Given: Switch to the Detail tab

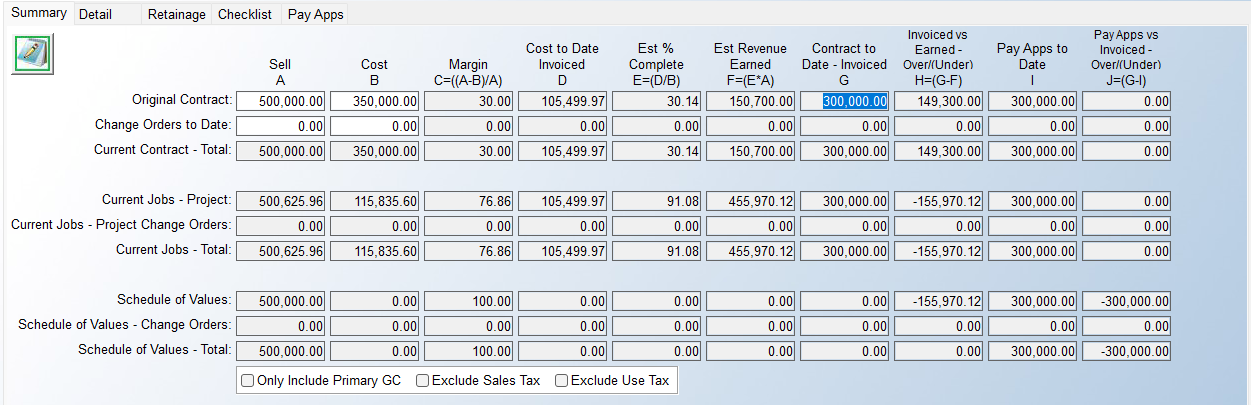Looking at the screenshot, I should tap(95, 15).
